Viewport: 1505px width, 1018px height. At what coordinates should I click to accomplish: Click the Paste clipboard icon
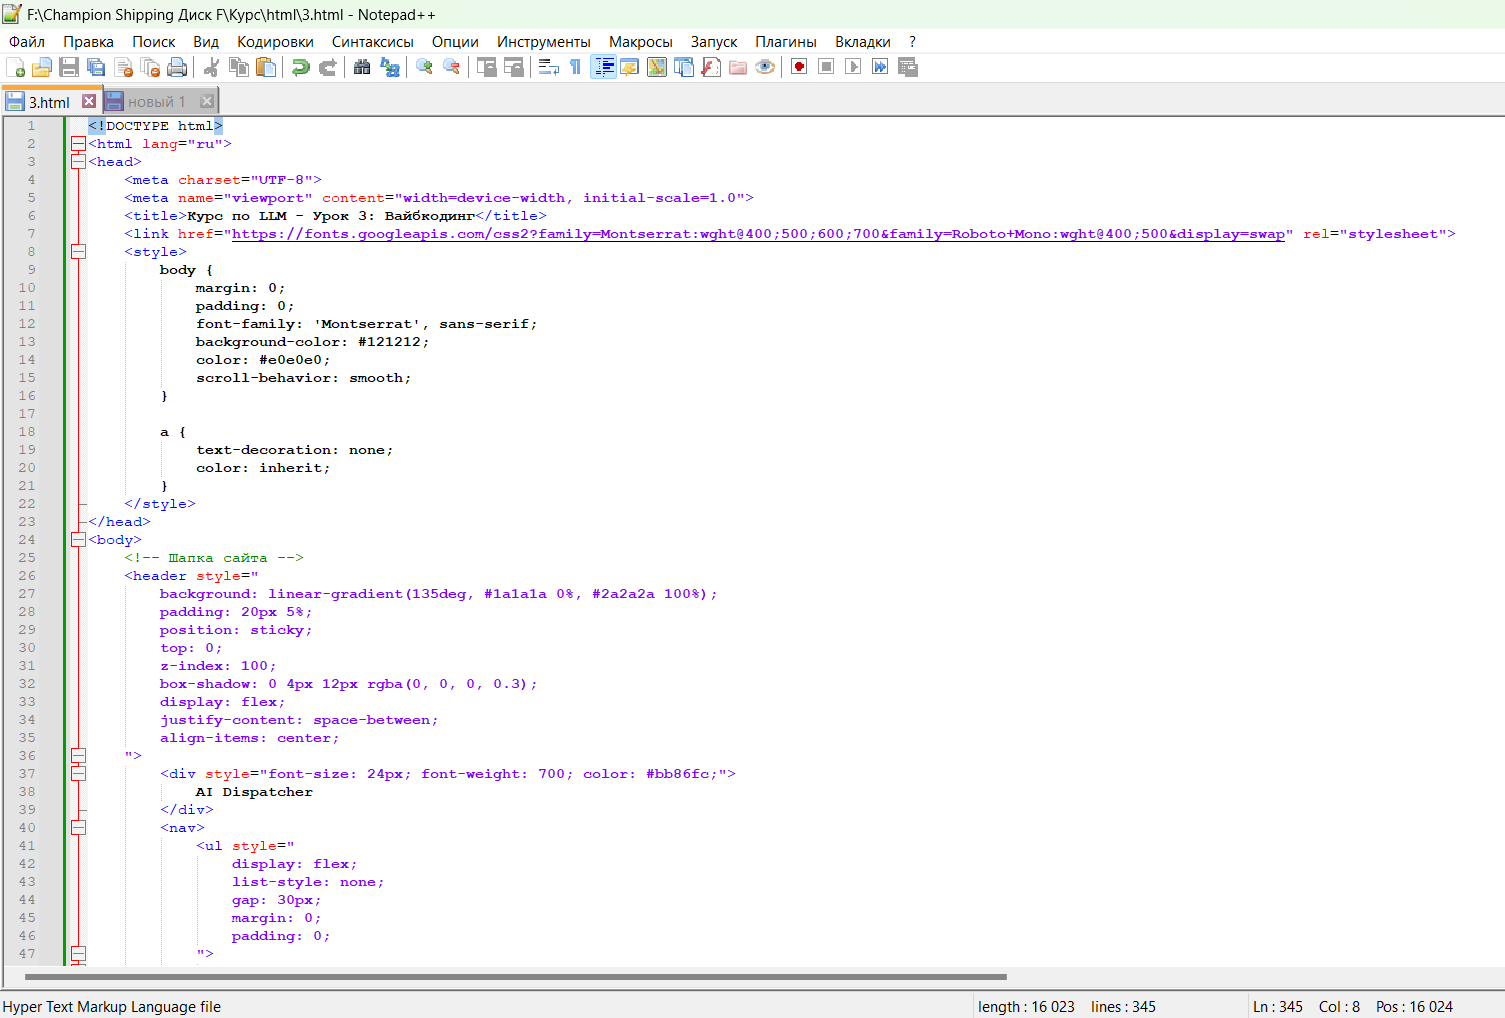(266, 67)
